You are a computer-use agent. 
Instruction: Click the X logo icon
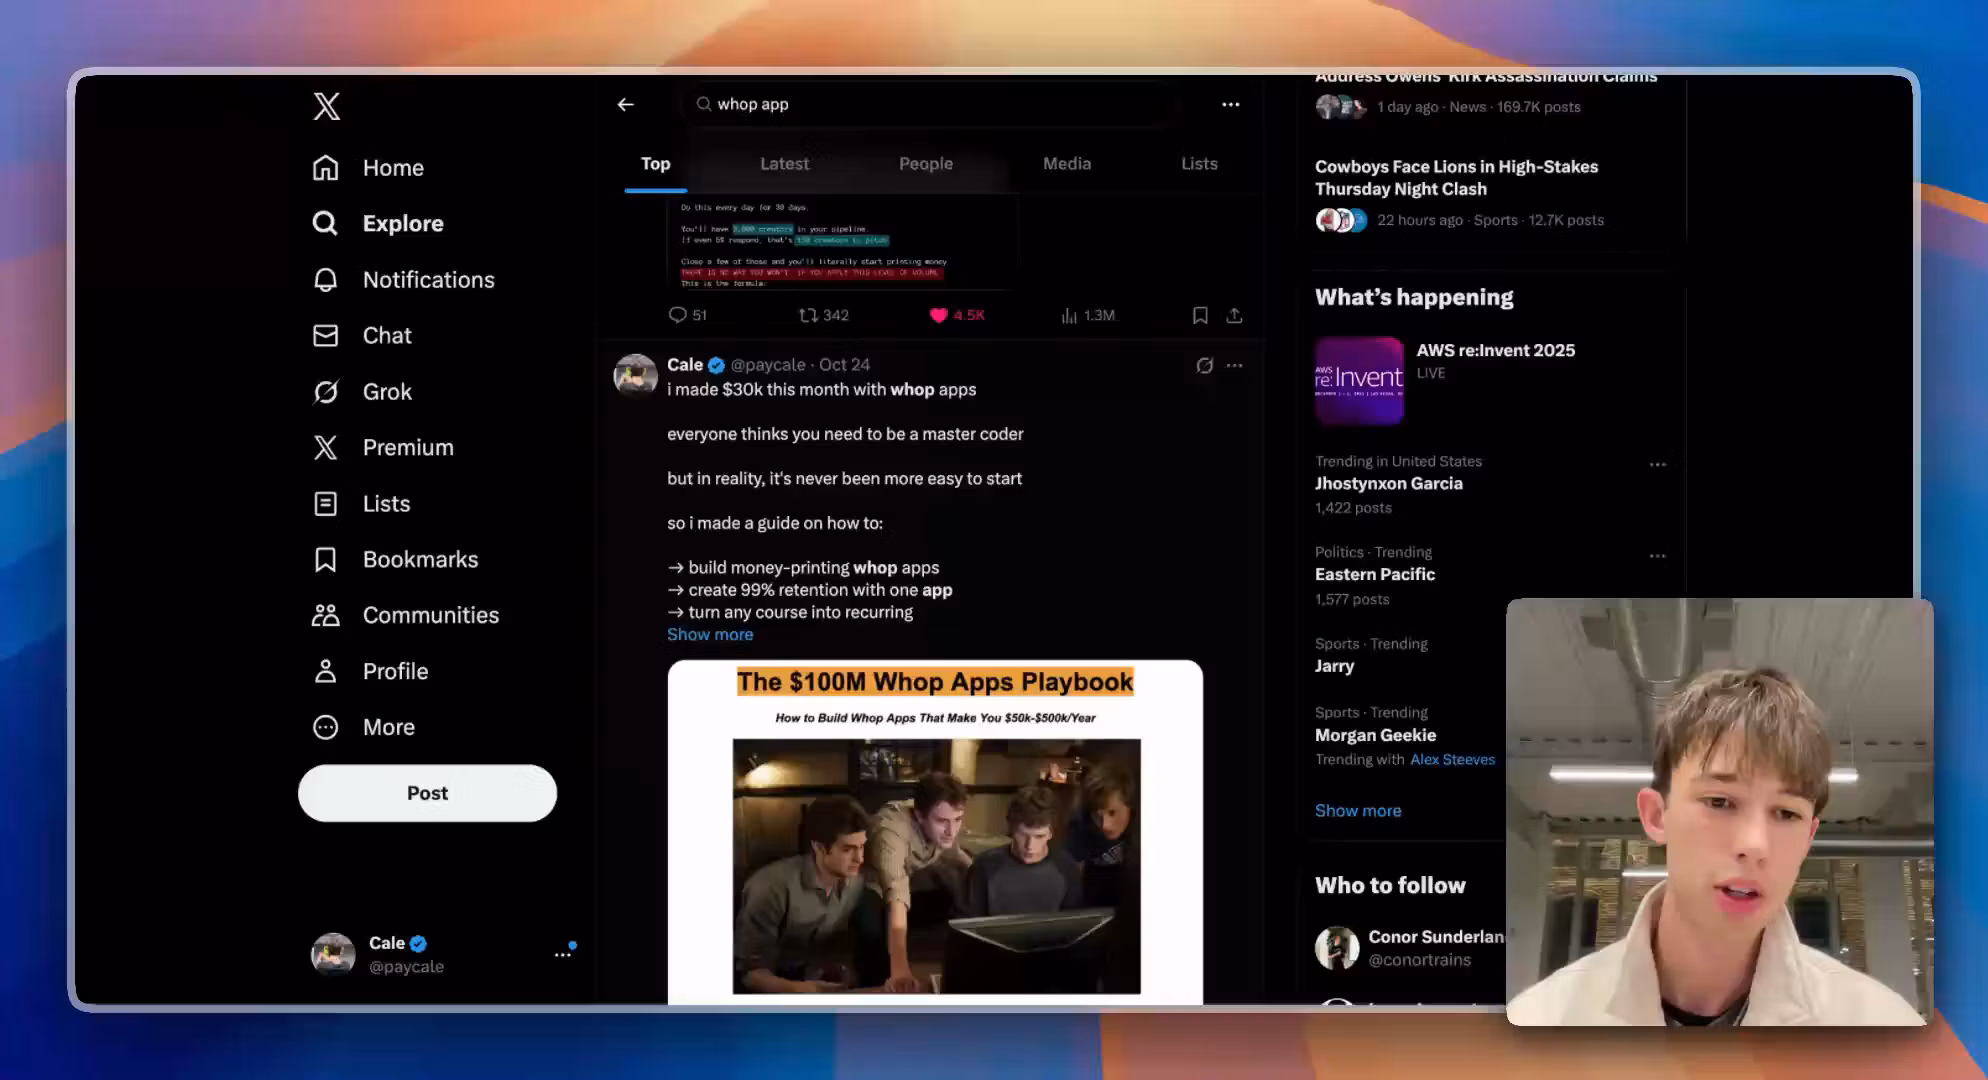(326, 106)
